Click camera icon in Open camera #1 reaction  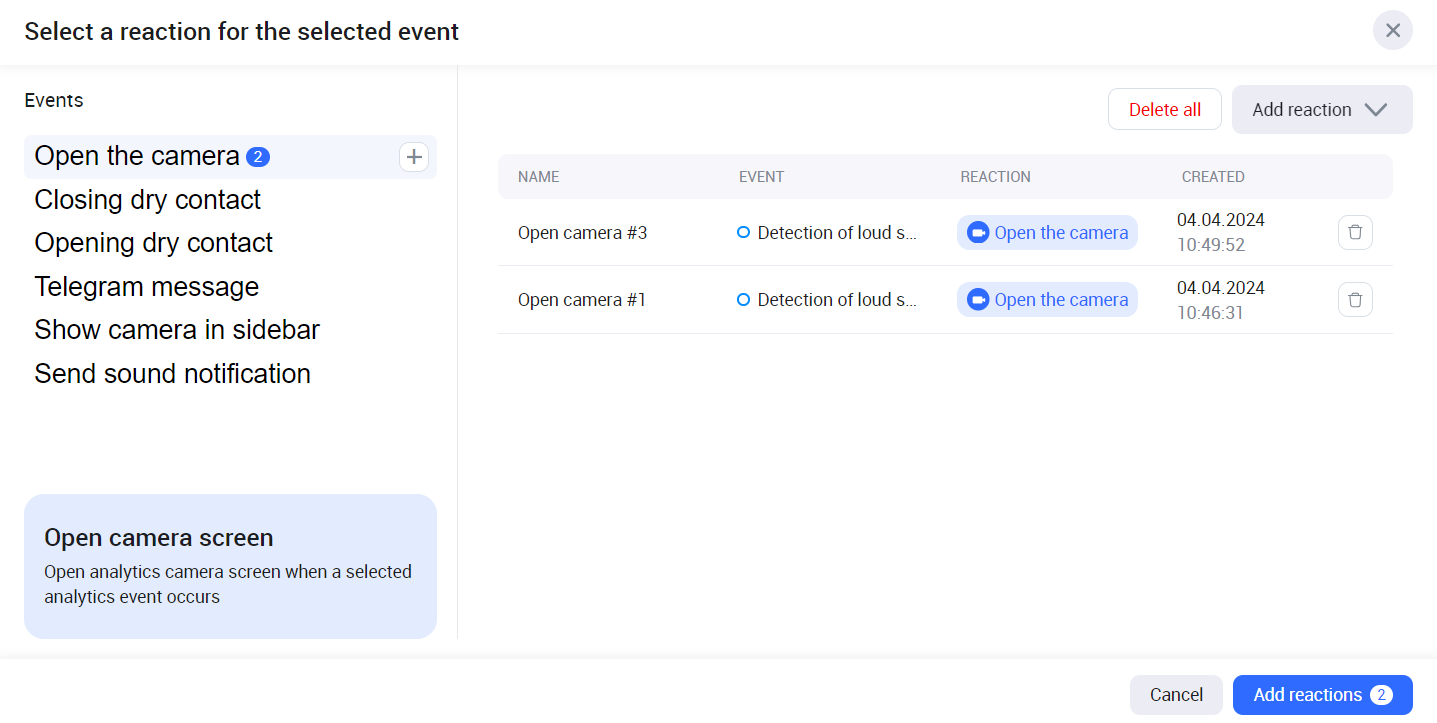pos(977,300)
